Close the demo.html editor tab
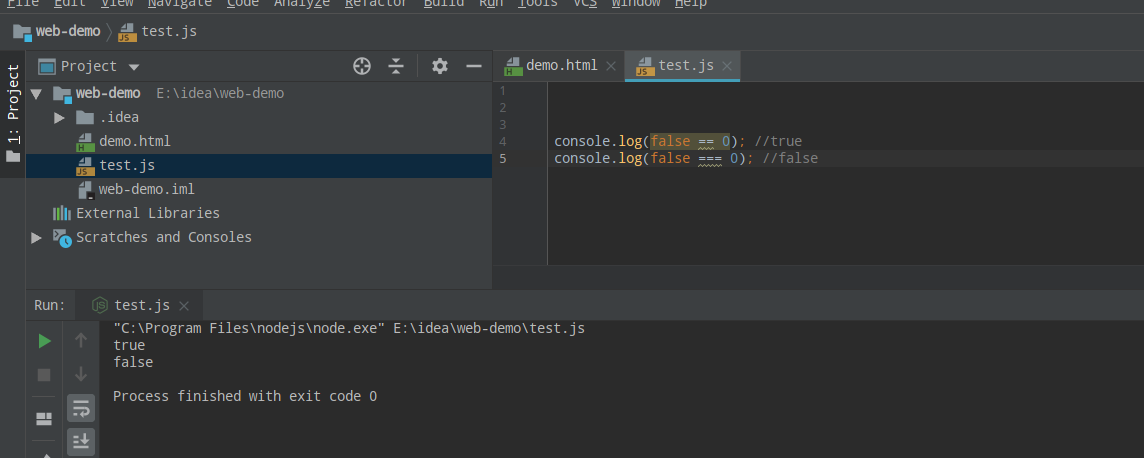 pyautogui.click(x=611, y=66)
